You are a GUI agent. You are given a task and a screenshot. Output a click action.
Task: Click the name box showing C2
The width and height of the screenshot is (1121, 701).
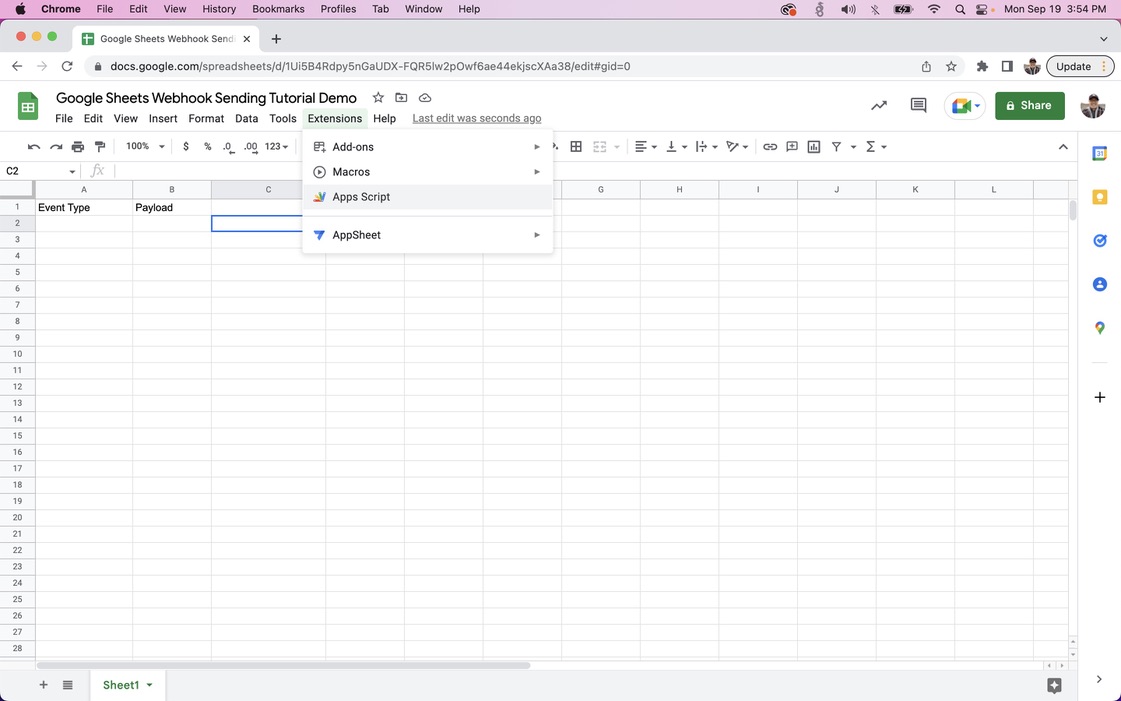[x=41, y=171]
